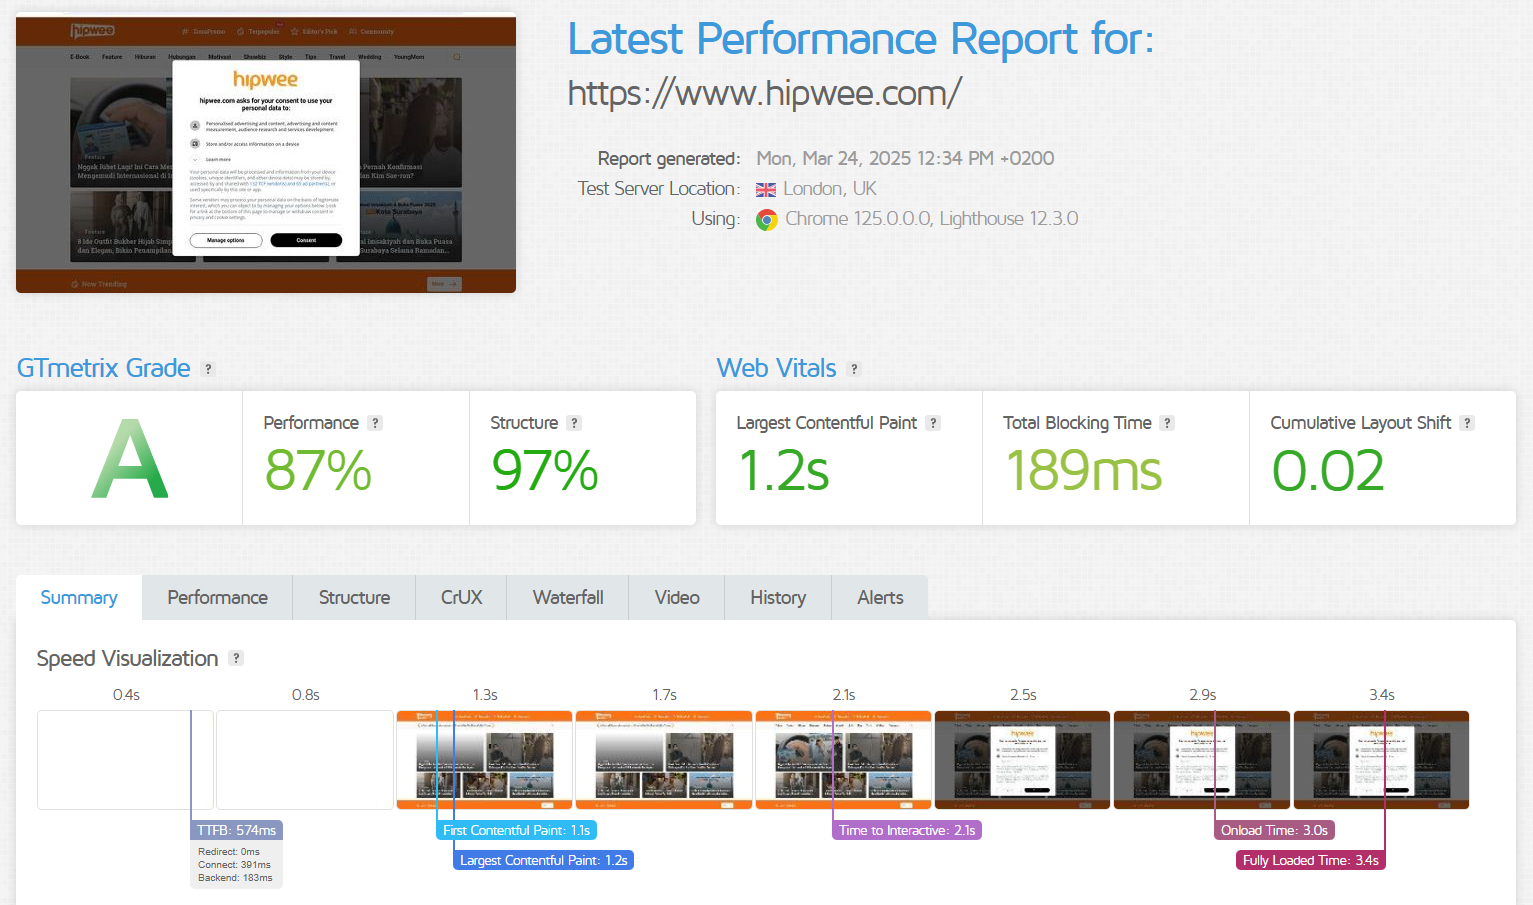Click the Connect: 391ms entry
Screen dimensions: 1533x905
234,865
